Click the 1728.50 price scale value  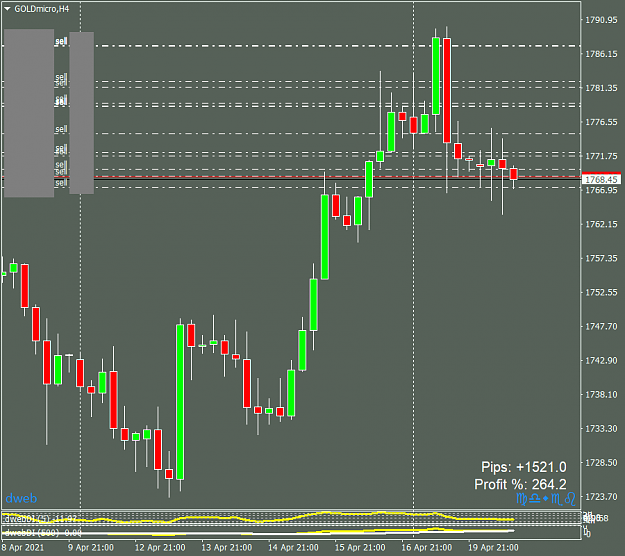click(x=601, y=463)
